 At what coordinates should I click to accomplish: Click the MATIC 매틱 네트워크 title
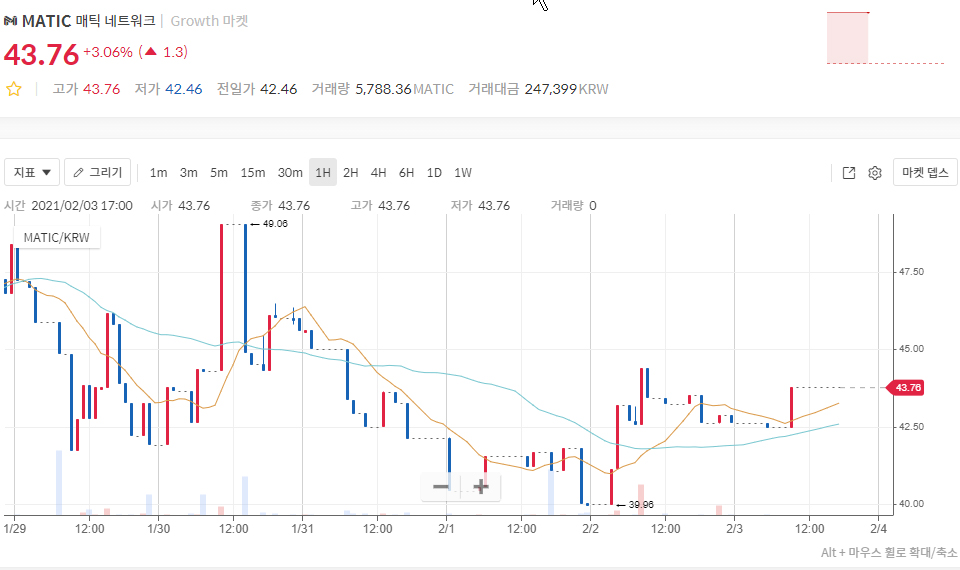tap(89, 21)
